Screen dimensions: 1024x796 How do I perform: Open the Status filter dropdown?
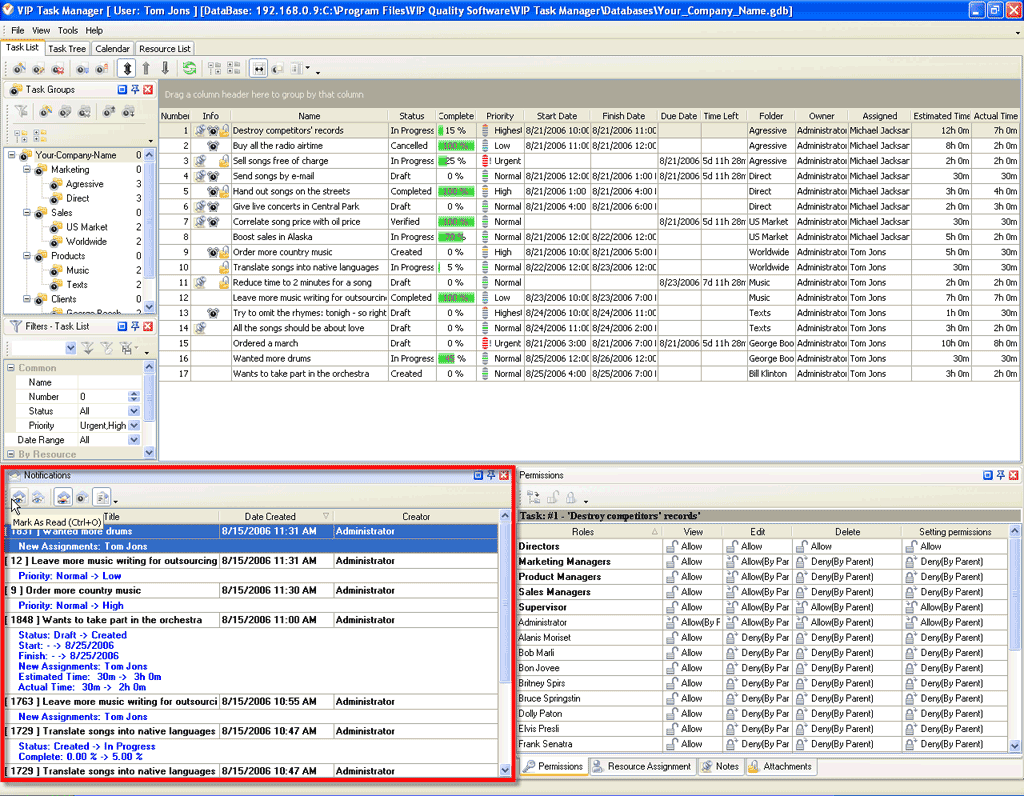pos(134,411)
